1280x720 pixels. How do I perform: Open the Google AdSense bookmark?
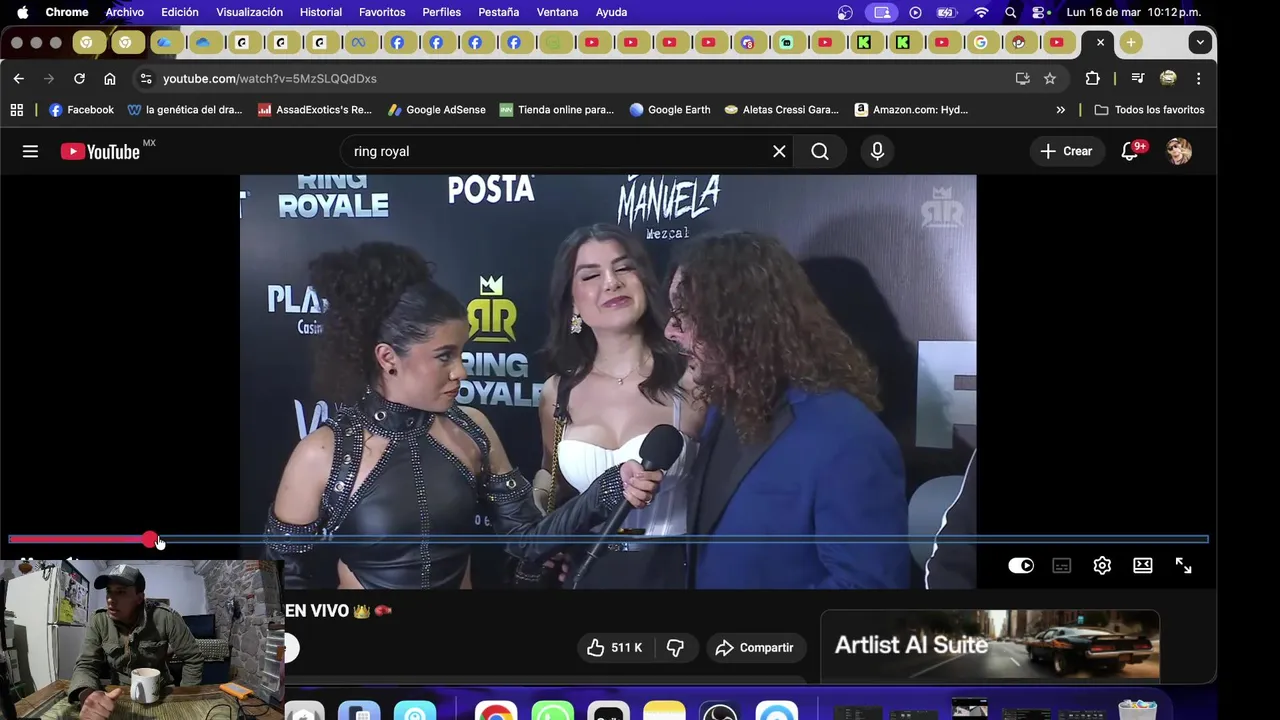pos(437,110)
